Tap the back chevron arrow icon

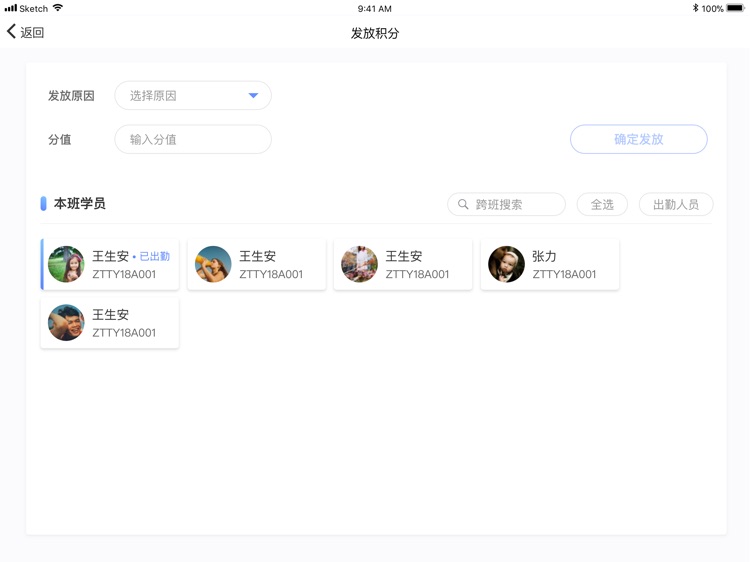pos(11,32)
